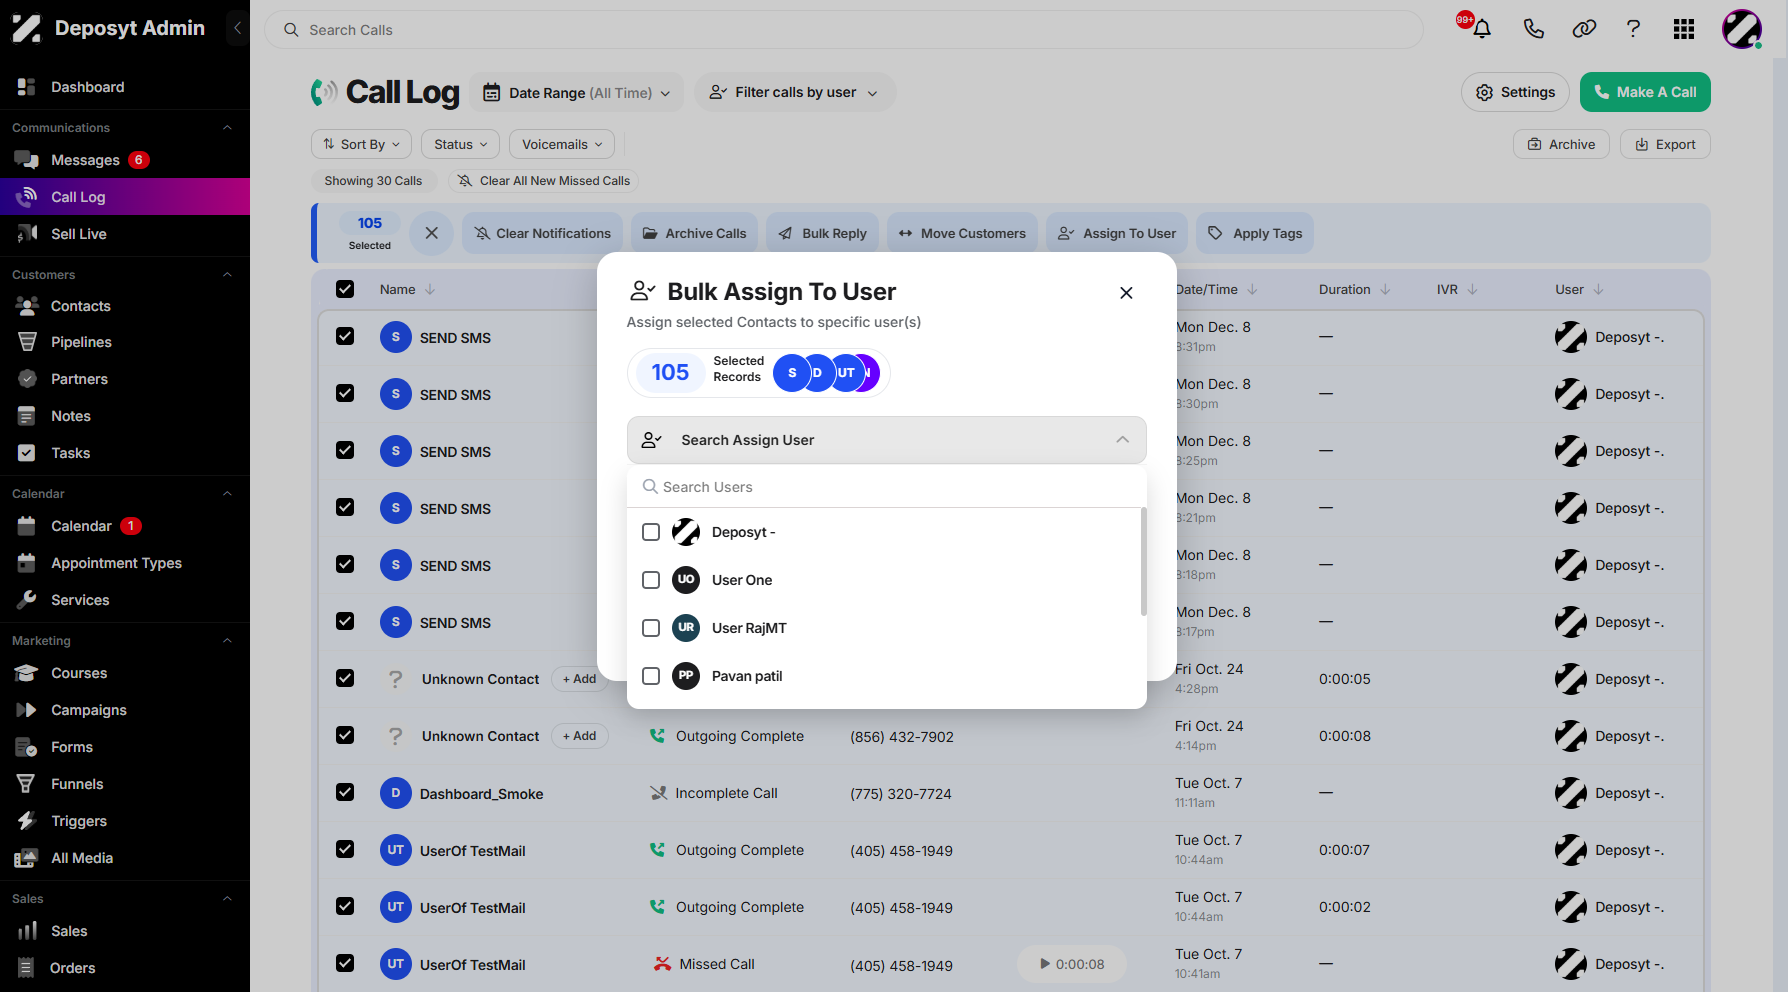Uncheck the select-all checkbox in table header
Image resolution: width=1788 pixels, height=992 pixels.
345,289
